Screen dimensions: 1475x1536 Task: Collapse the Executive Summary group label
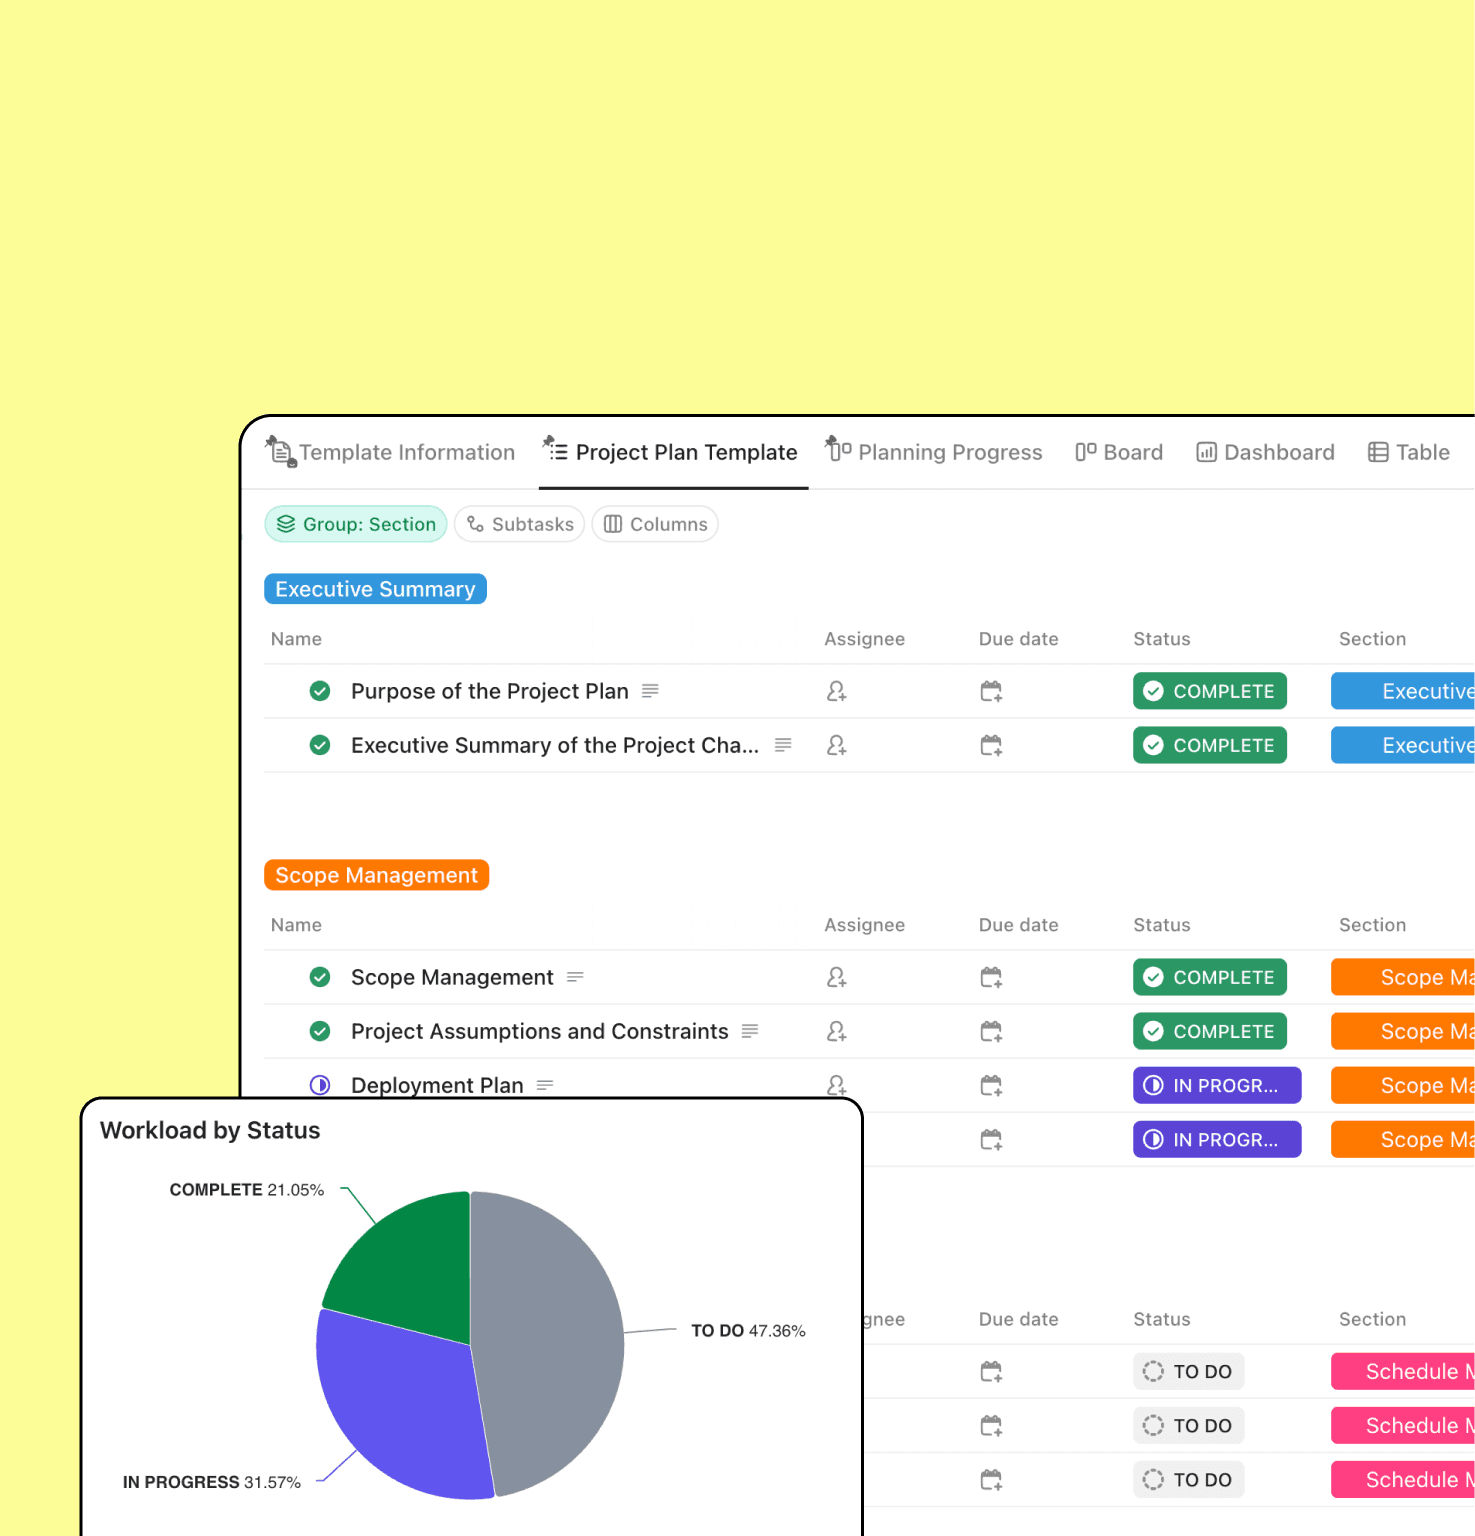[x=375, y=589]
